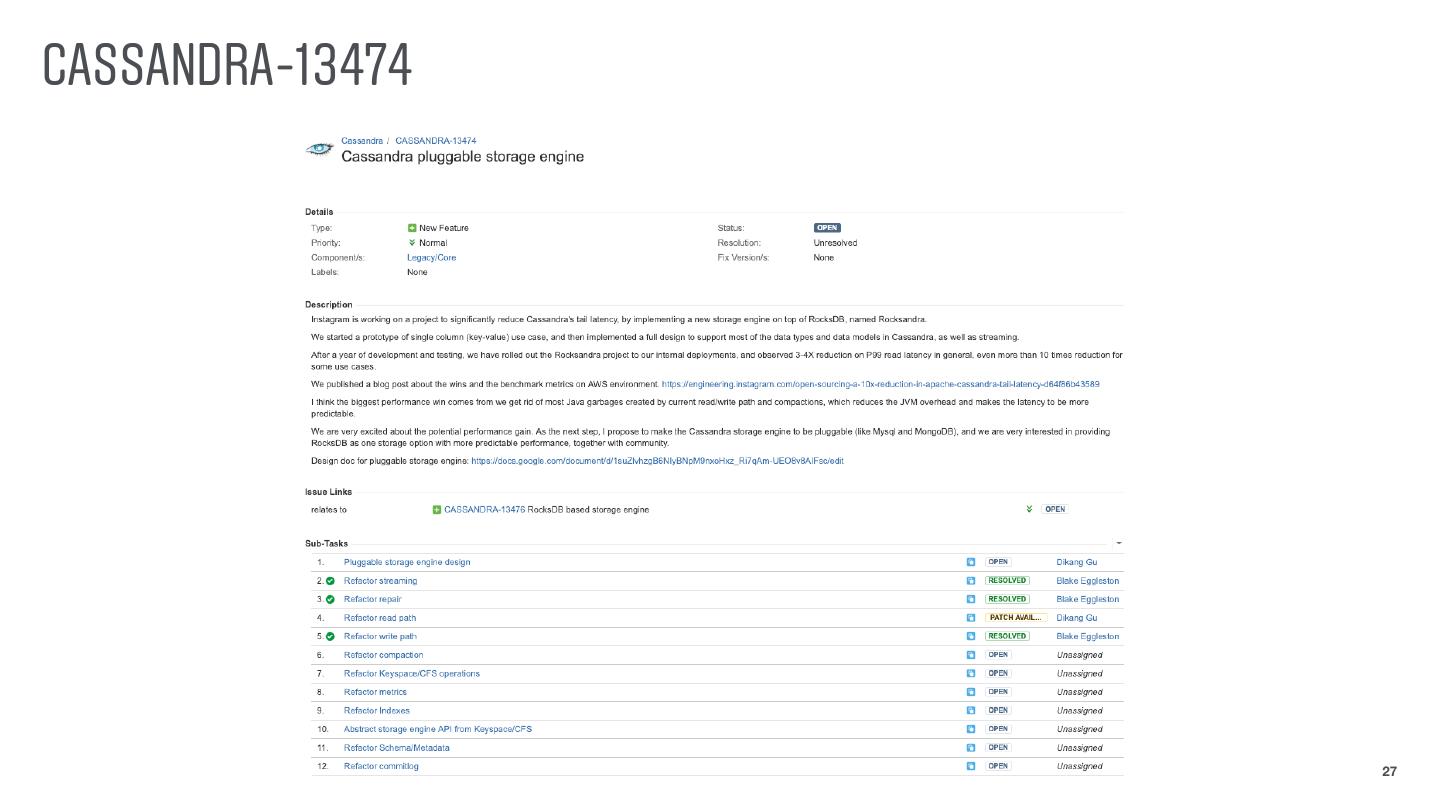Open the Cassandra project breadcrumb link
Viewport: 1440px width, 810px height.
[362, 141]
